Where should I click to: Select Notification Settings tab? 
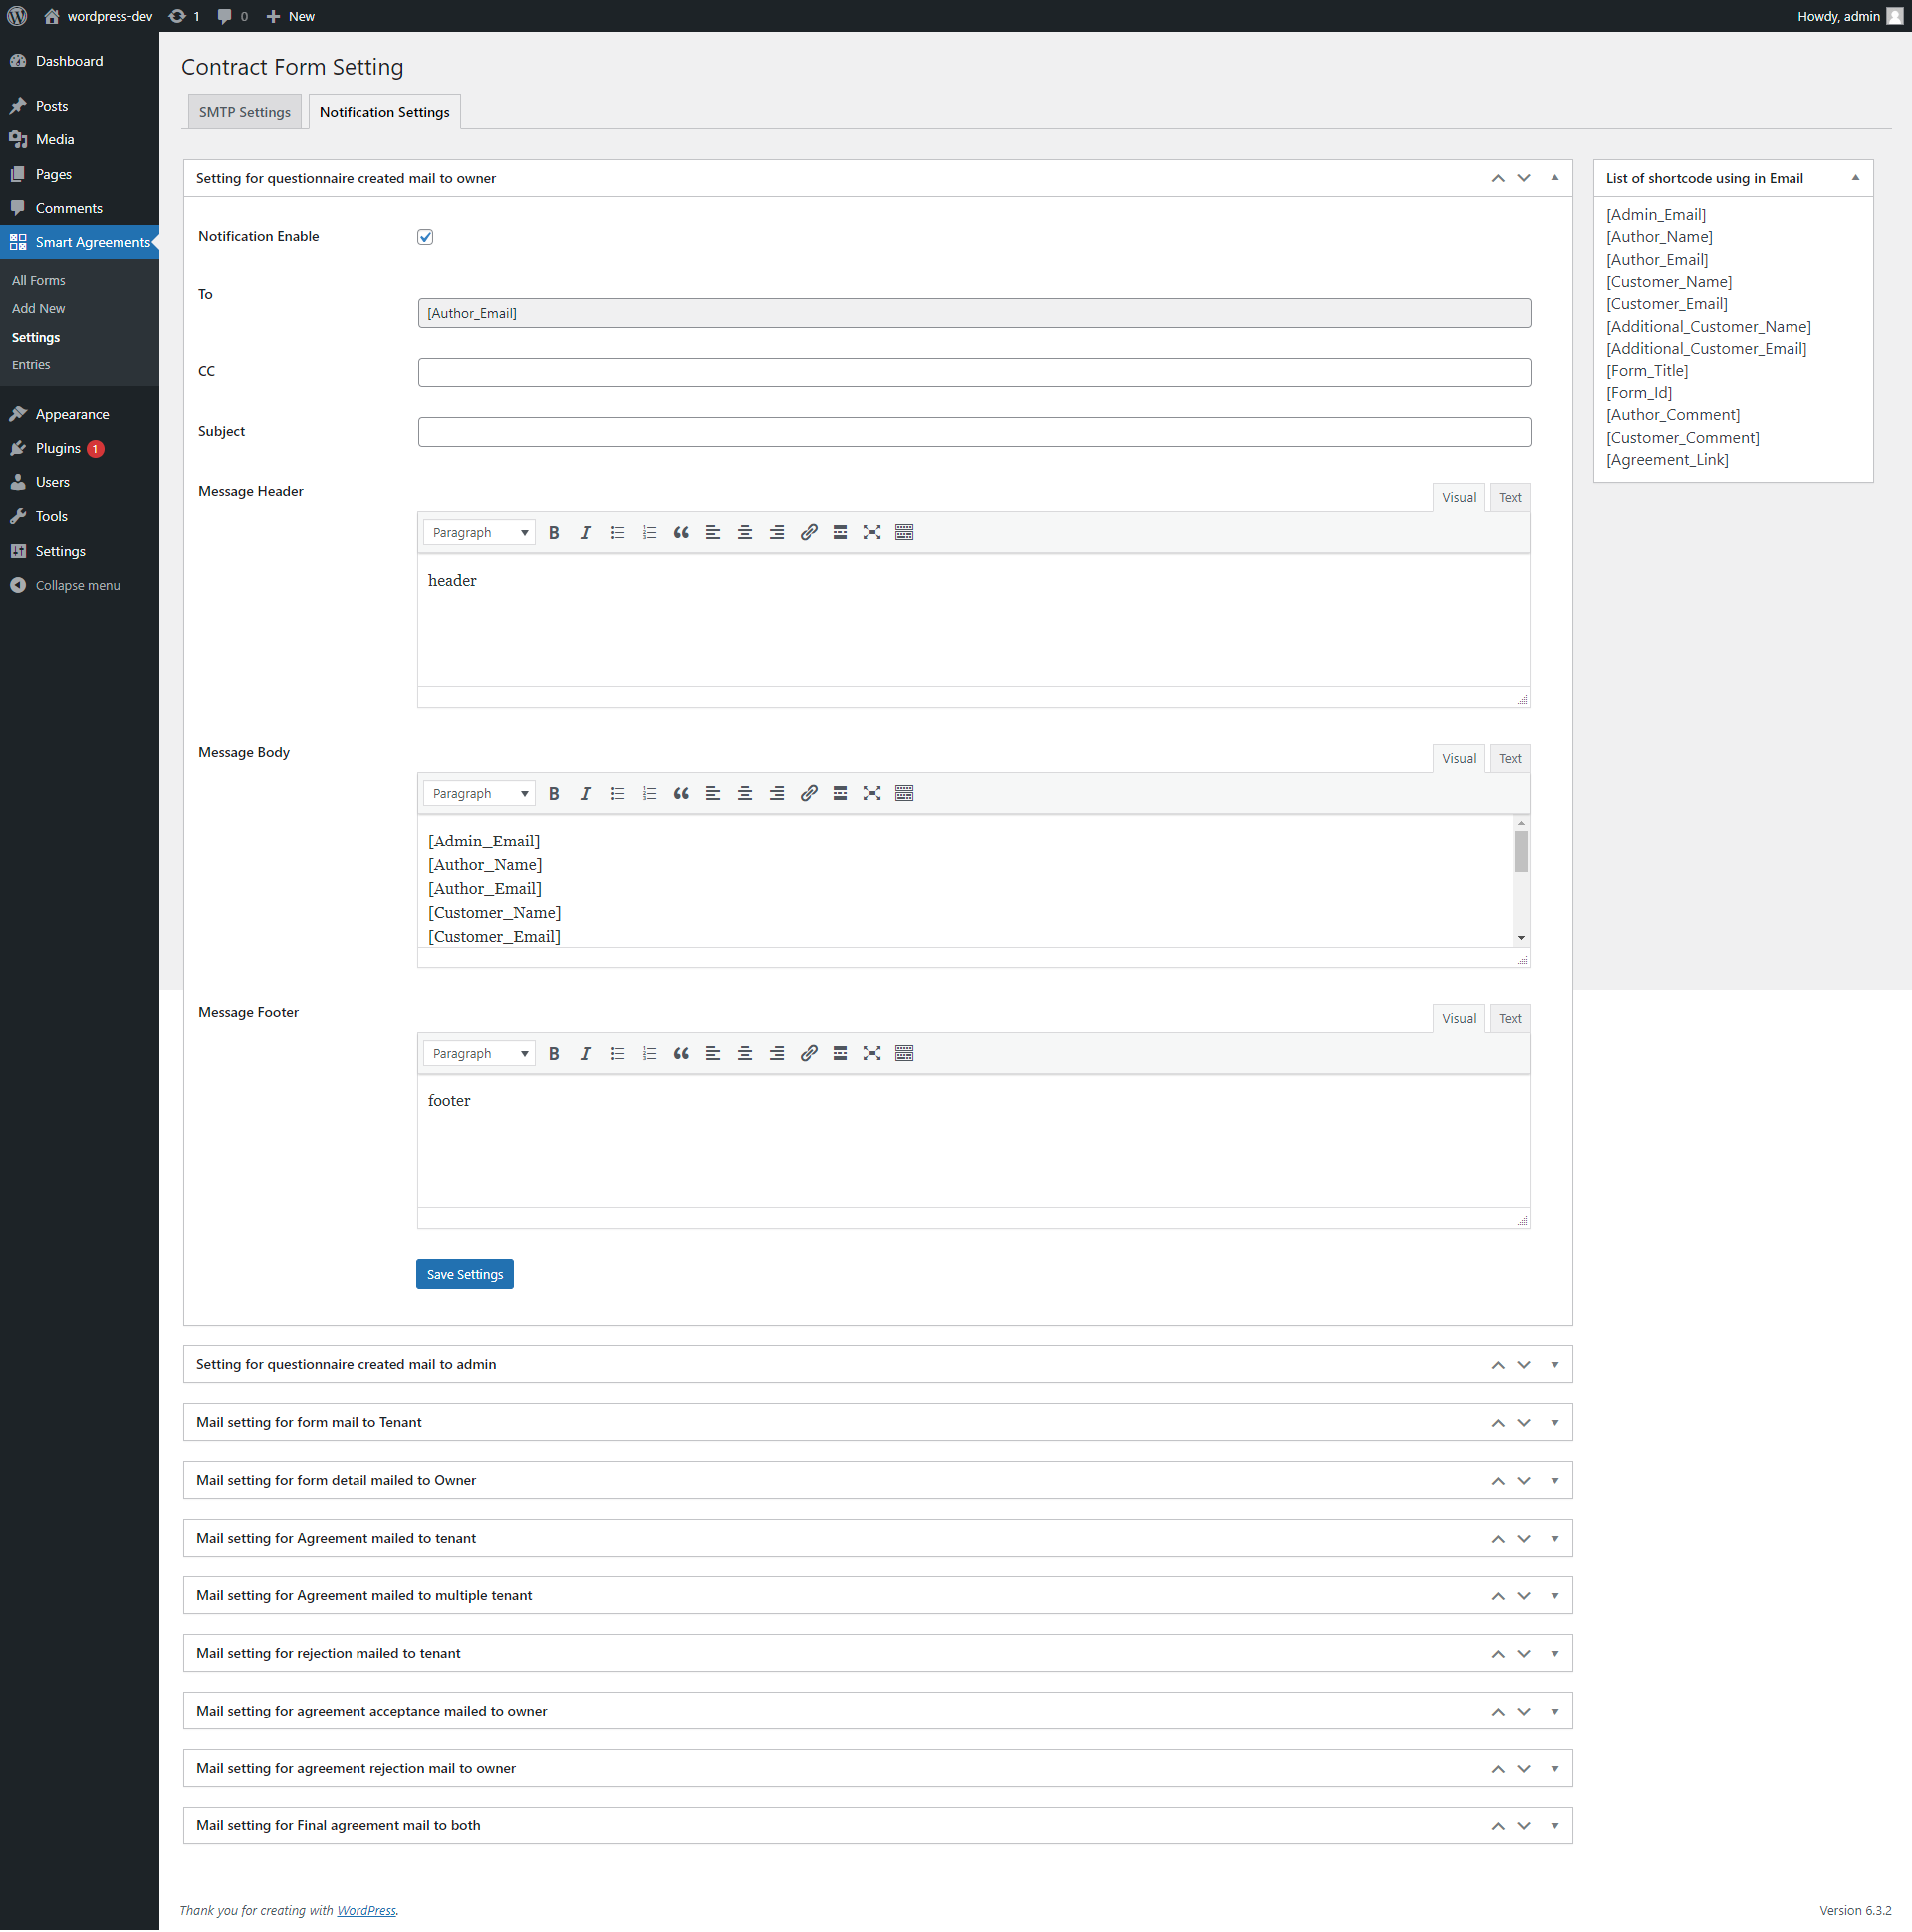tap(385, 111)
